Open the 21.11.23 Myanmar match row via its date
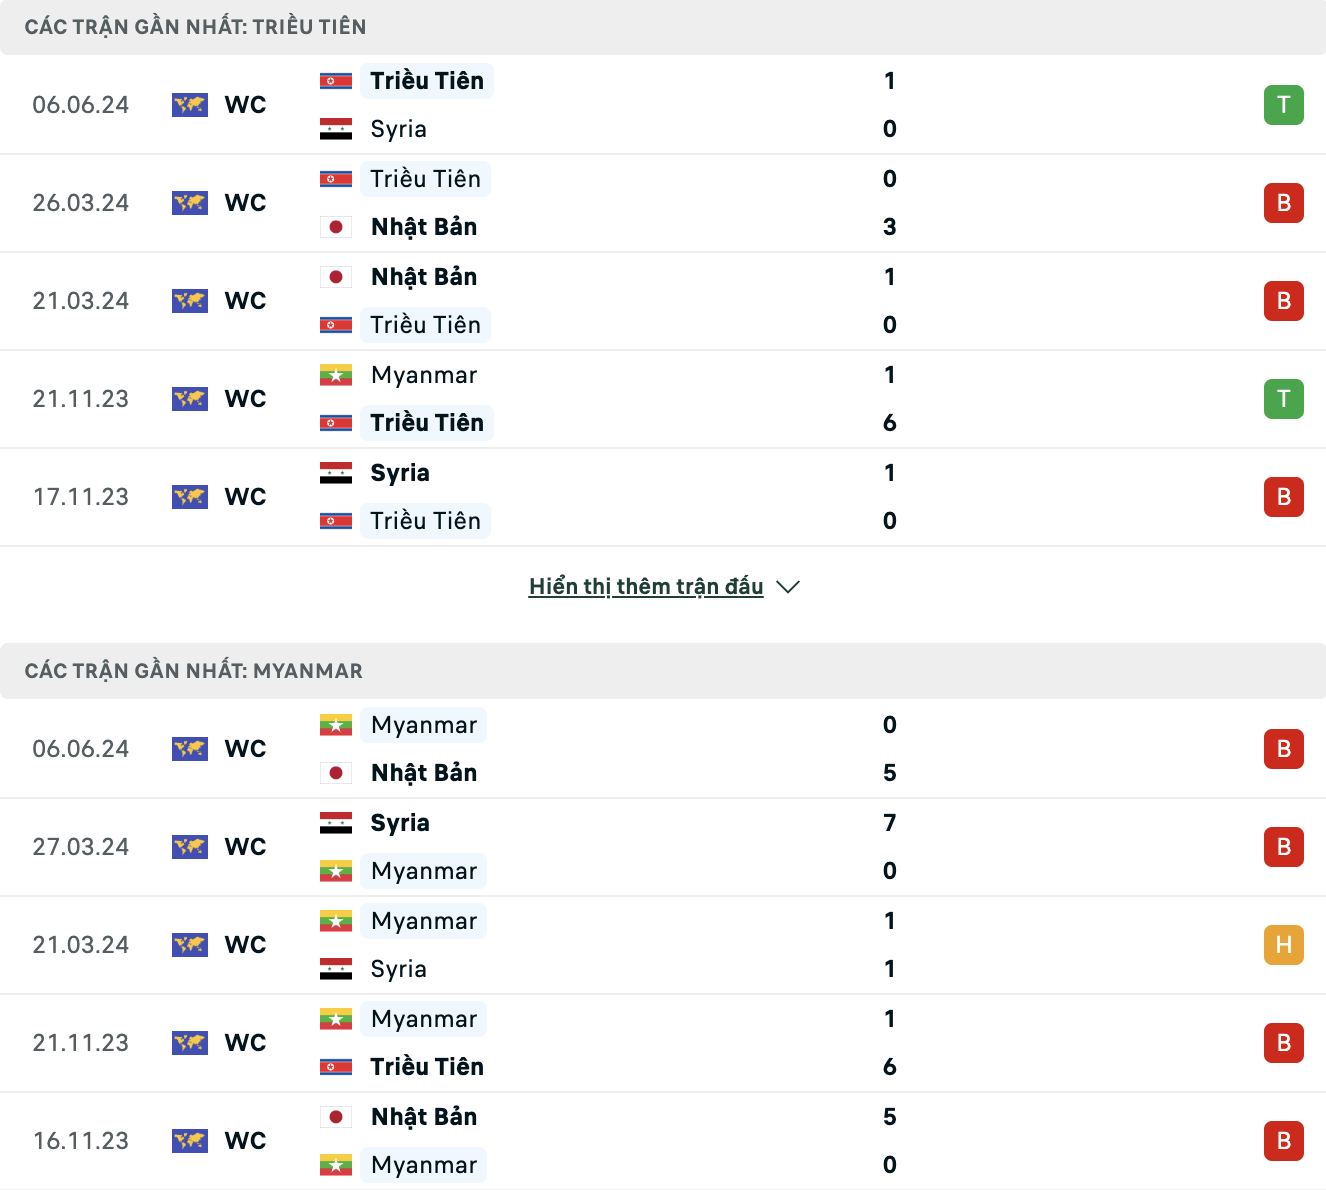The width and height of the screenshot is (1326, 1190). (81, 1043)
